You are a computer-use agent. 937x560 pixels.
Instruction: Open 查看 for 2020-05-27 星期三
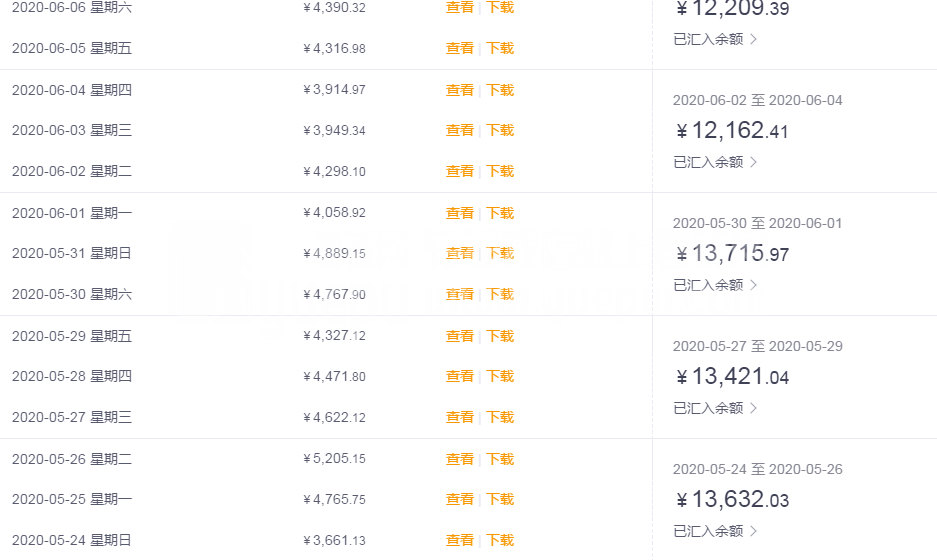[x=459, y=417]
